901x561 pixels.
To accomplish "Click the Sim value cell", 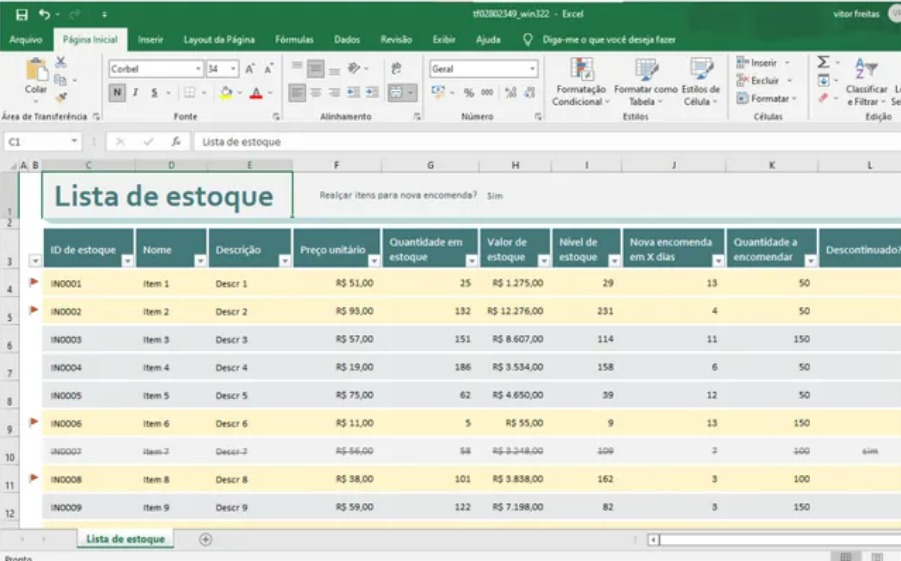I will click(x=495, y=196).
